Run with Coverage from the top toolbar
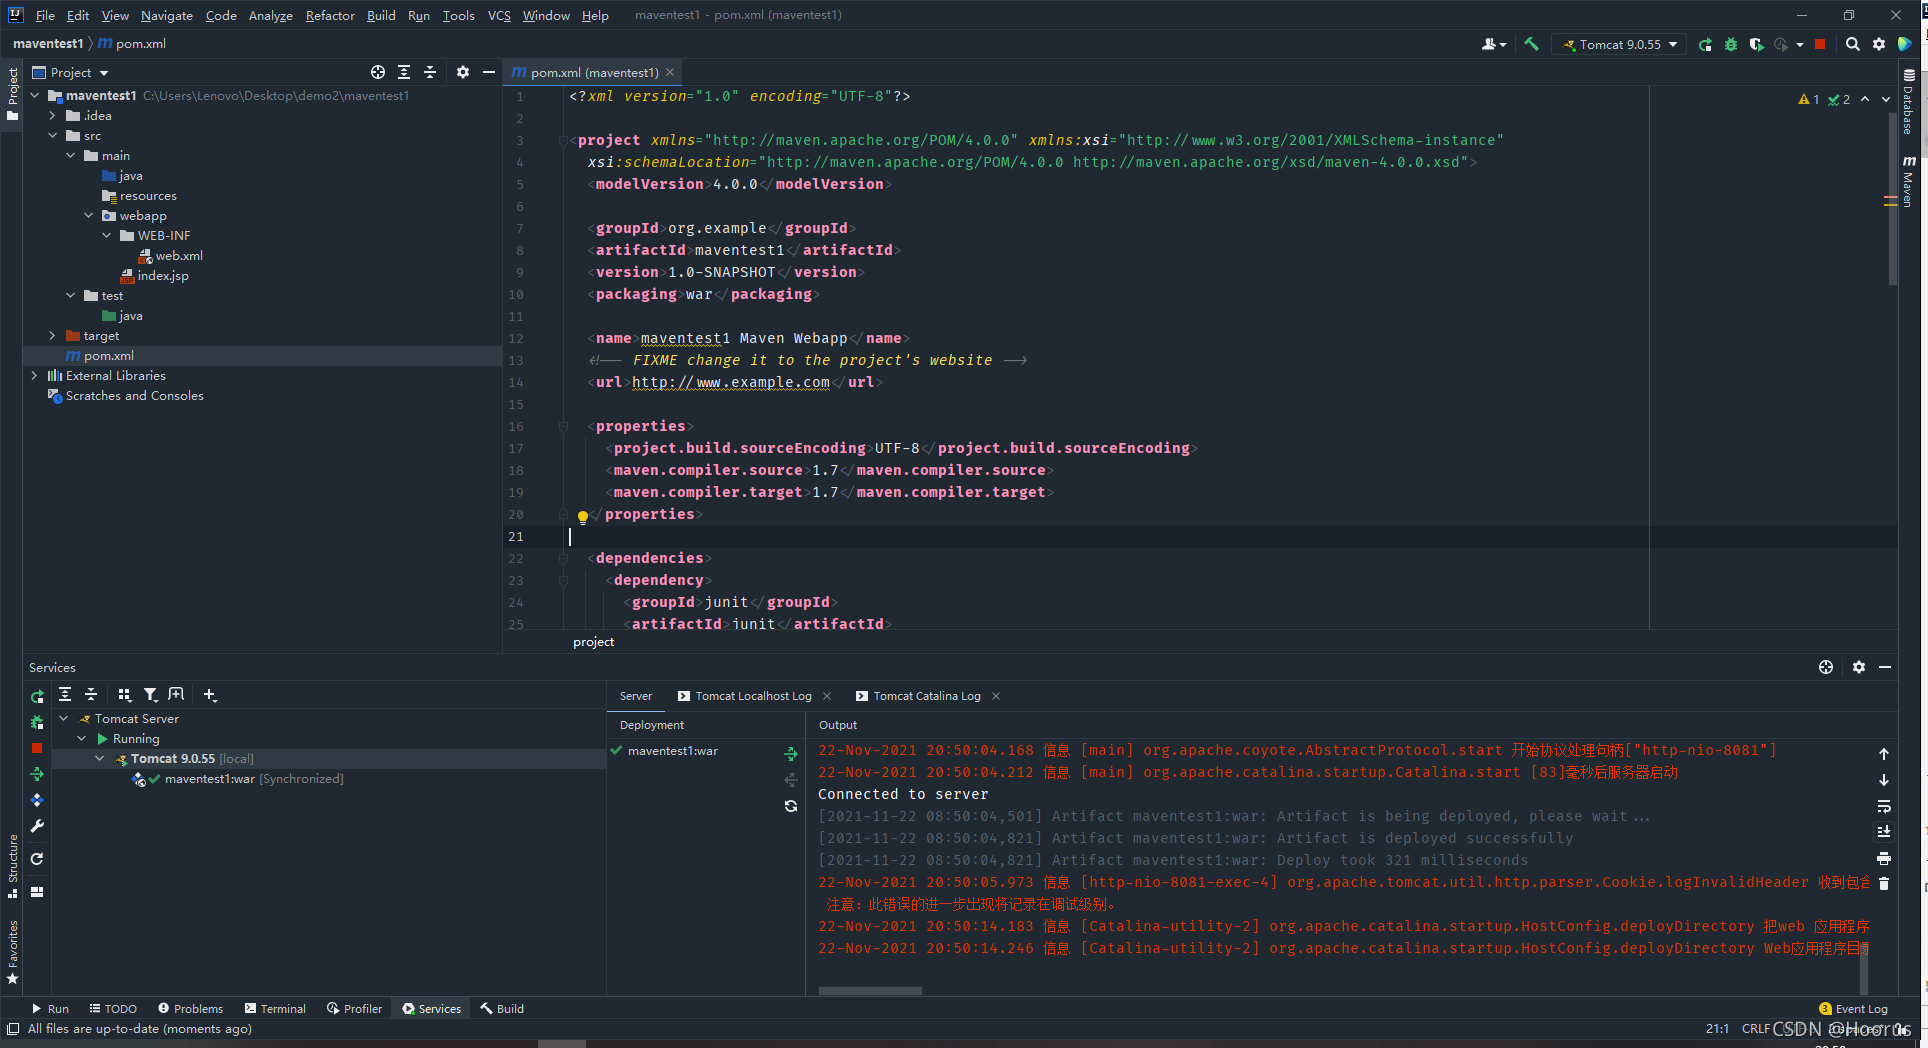The height and width of the screenshot is (1048, 1928). (x=1756, y=44)
